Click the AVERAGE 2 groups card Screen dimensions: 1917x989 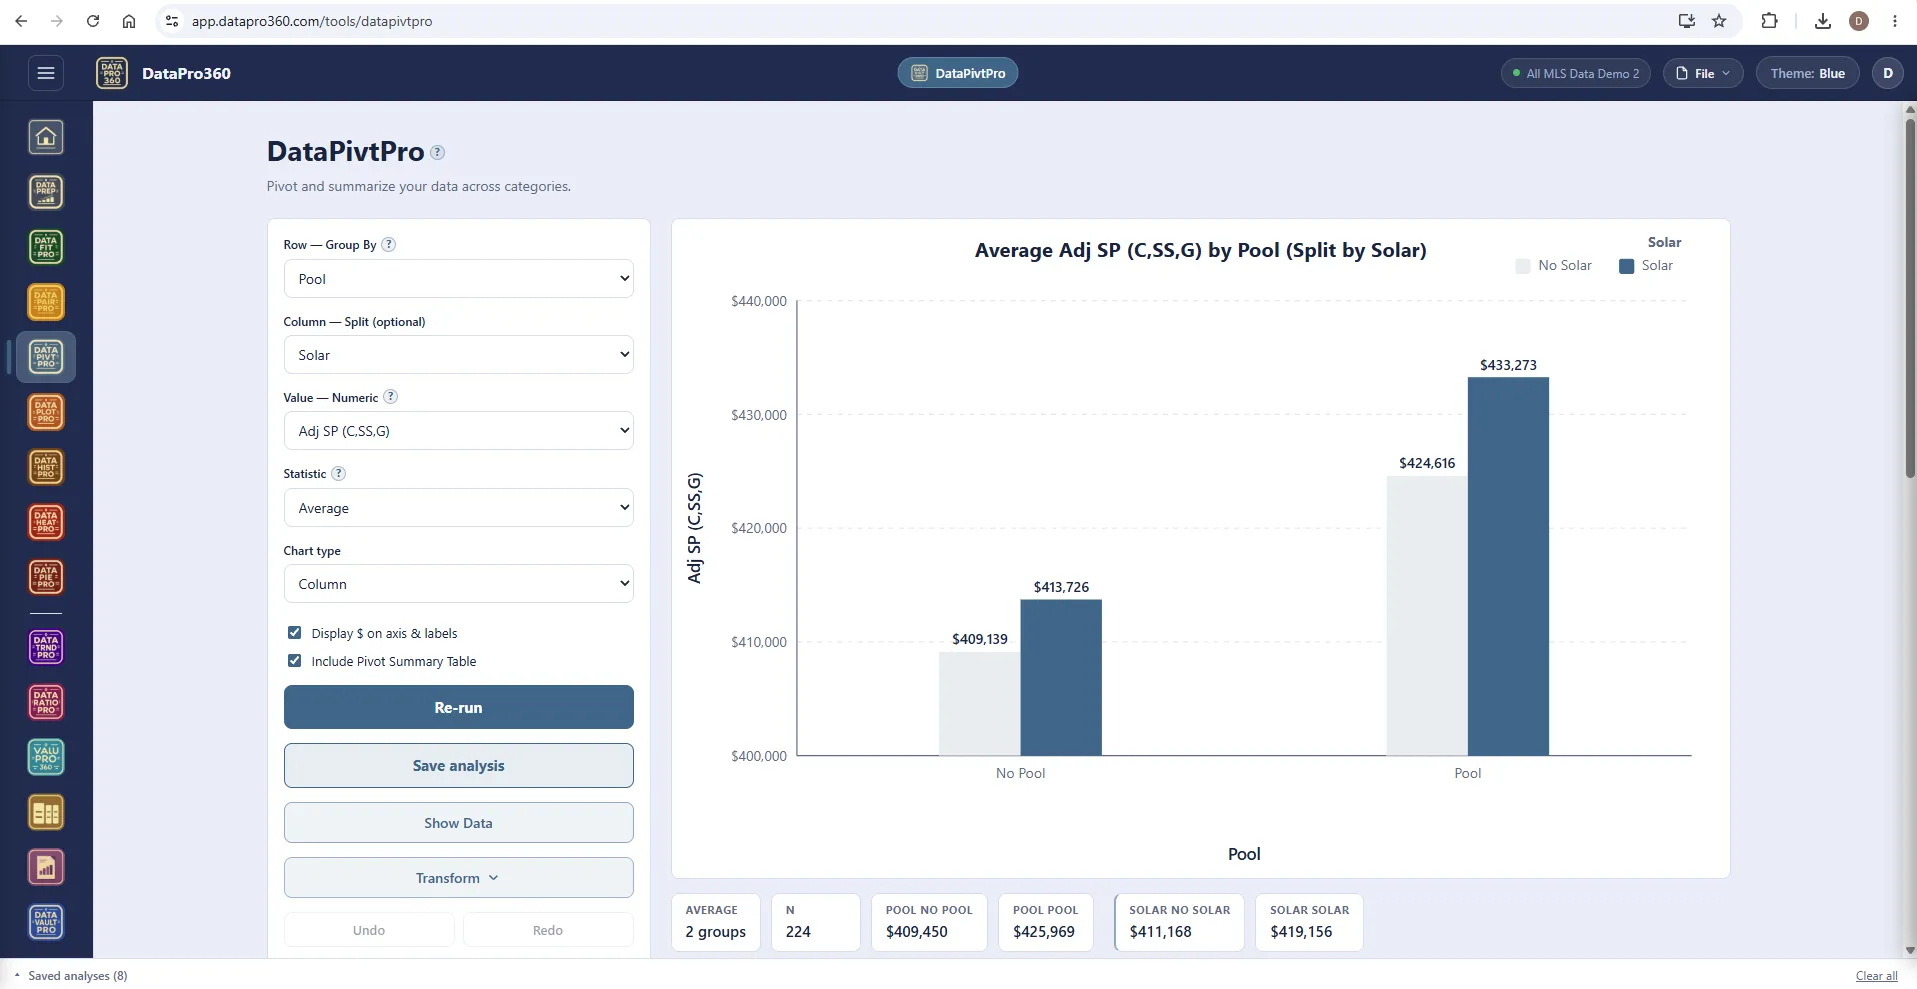(x=715, y=922)
